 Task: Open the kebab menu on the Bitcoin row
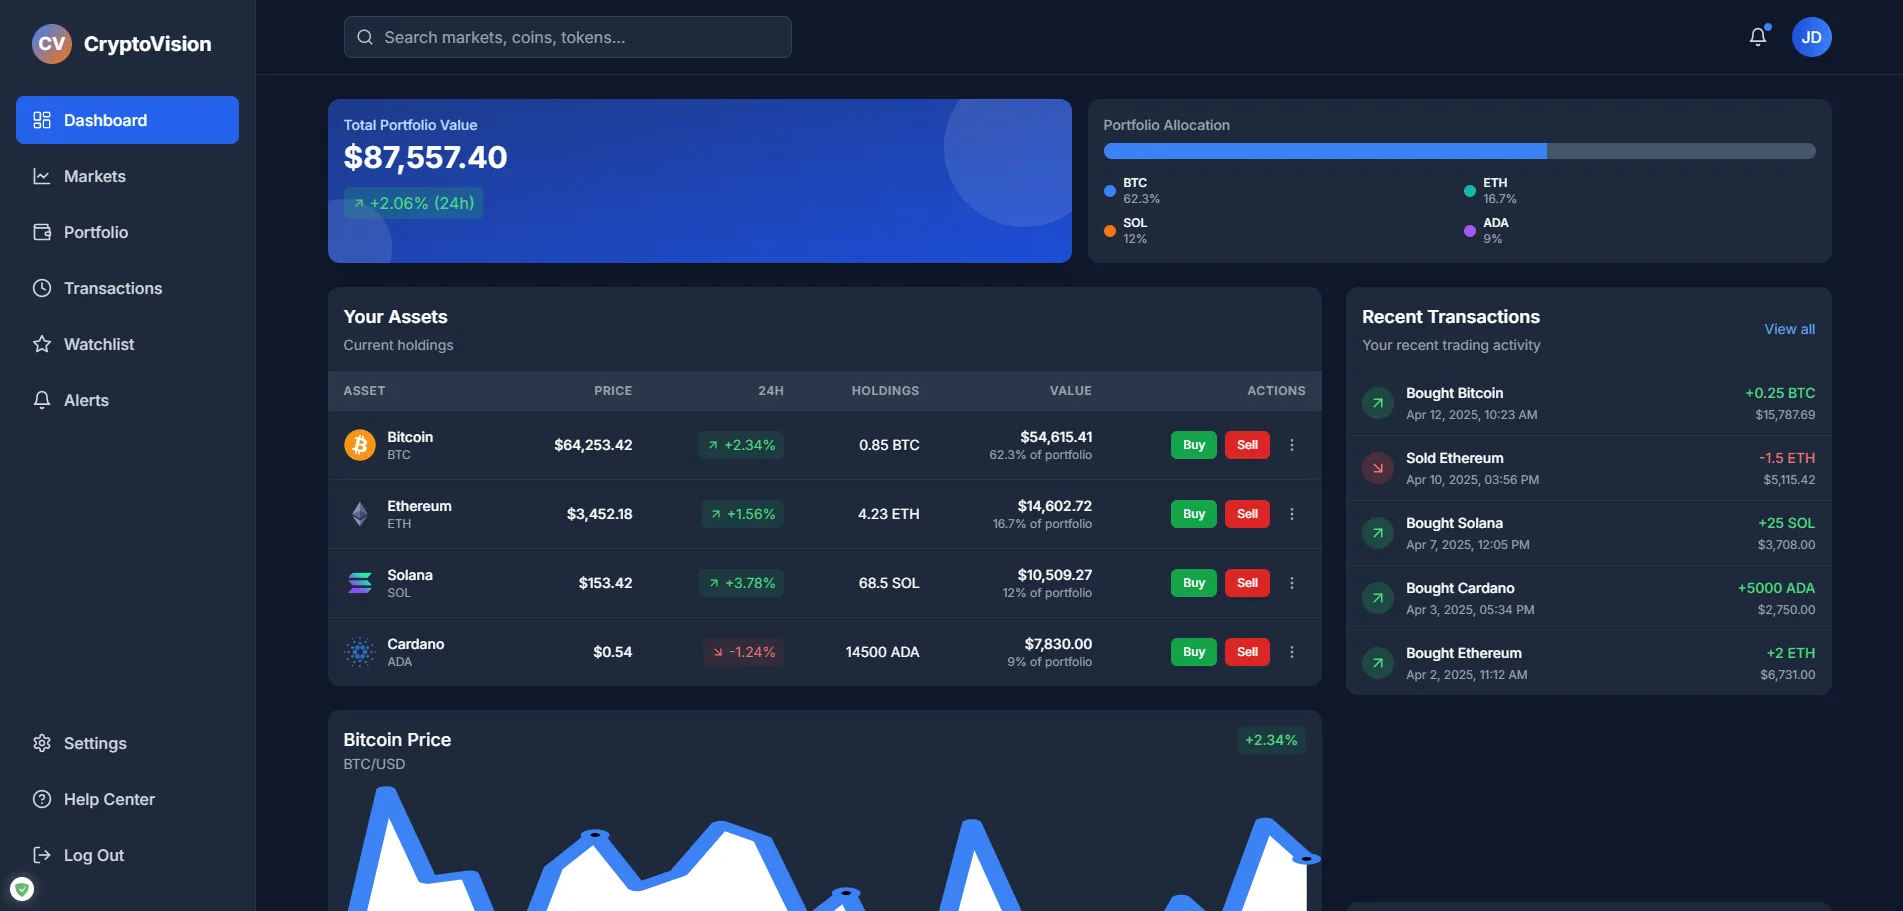click(x=1292, y=444)
